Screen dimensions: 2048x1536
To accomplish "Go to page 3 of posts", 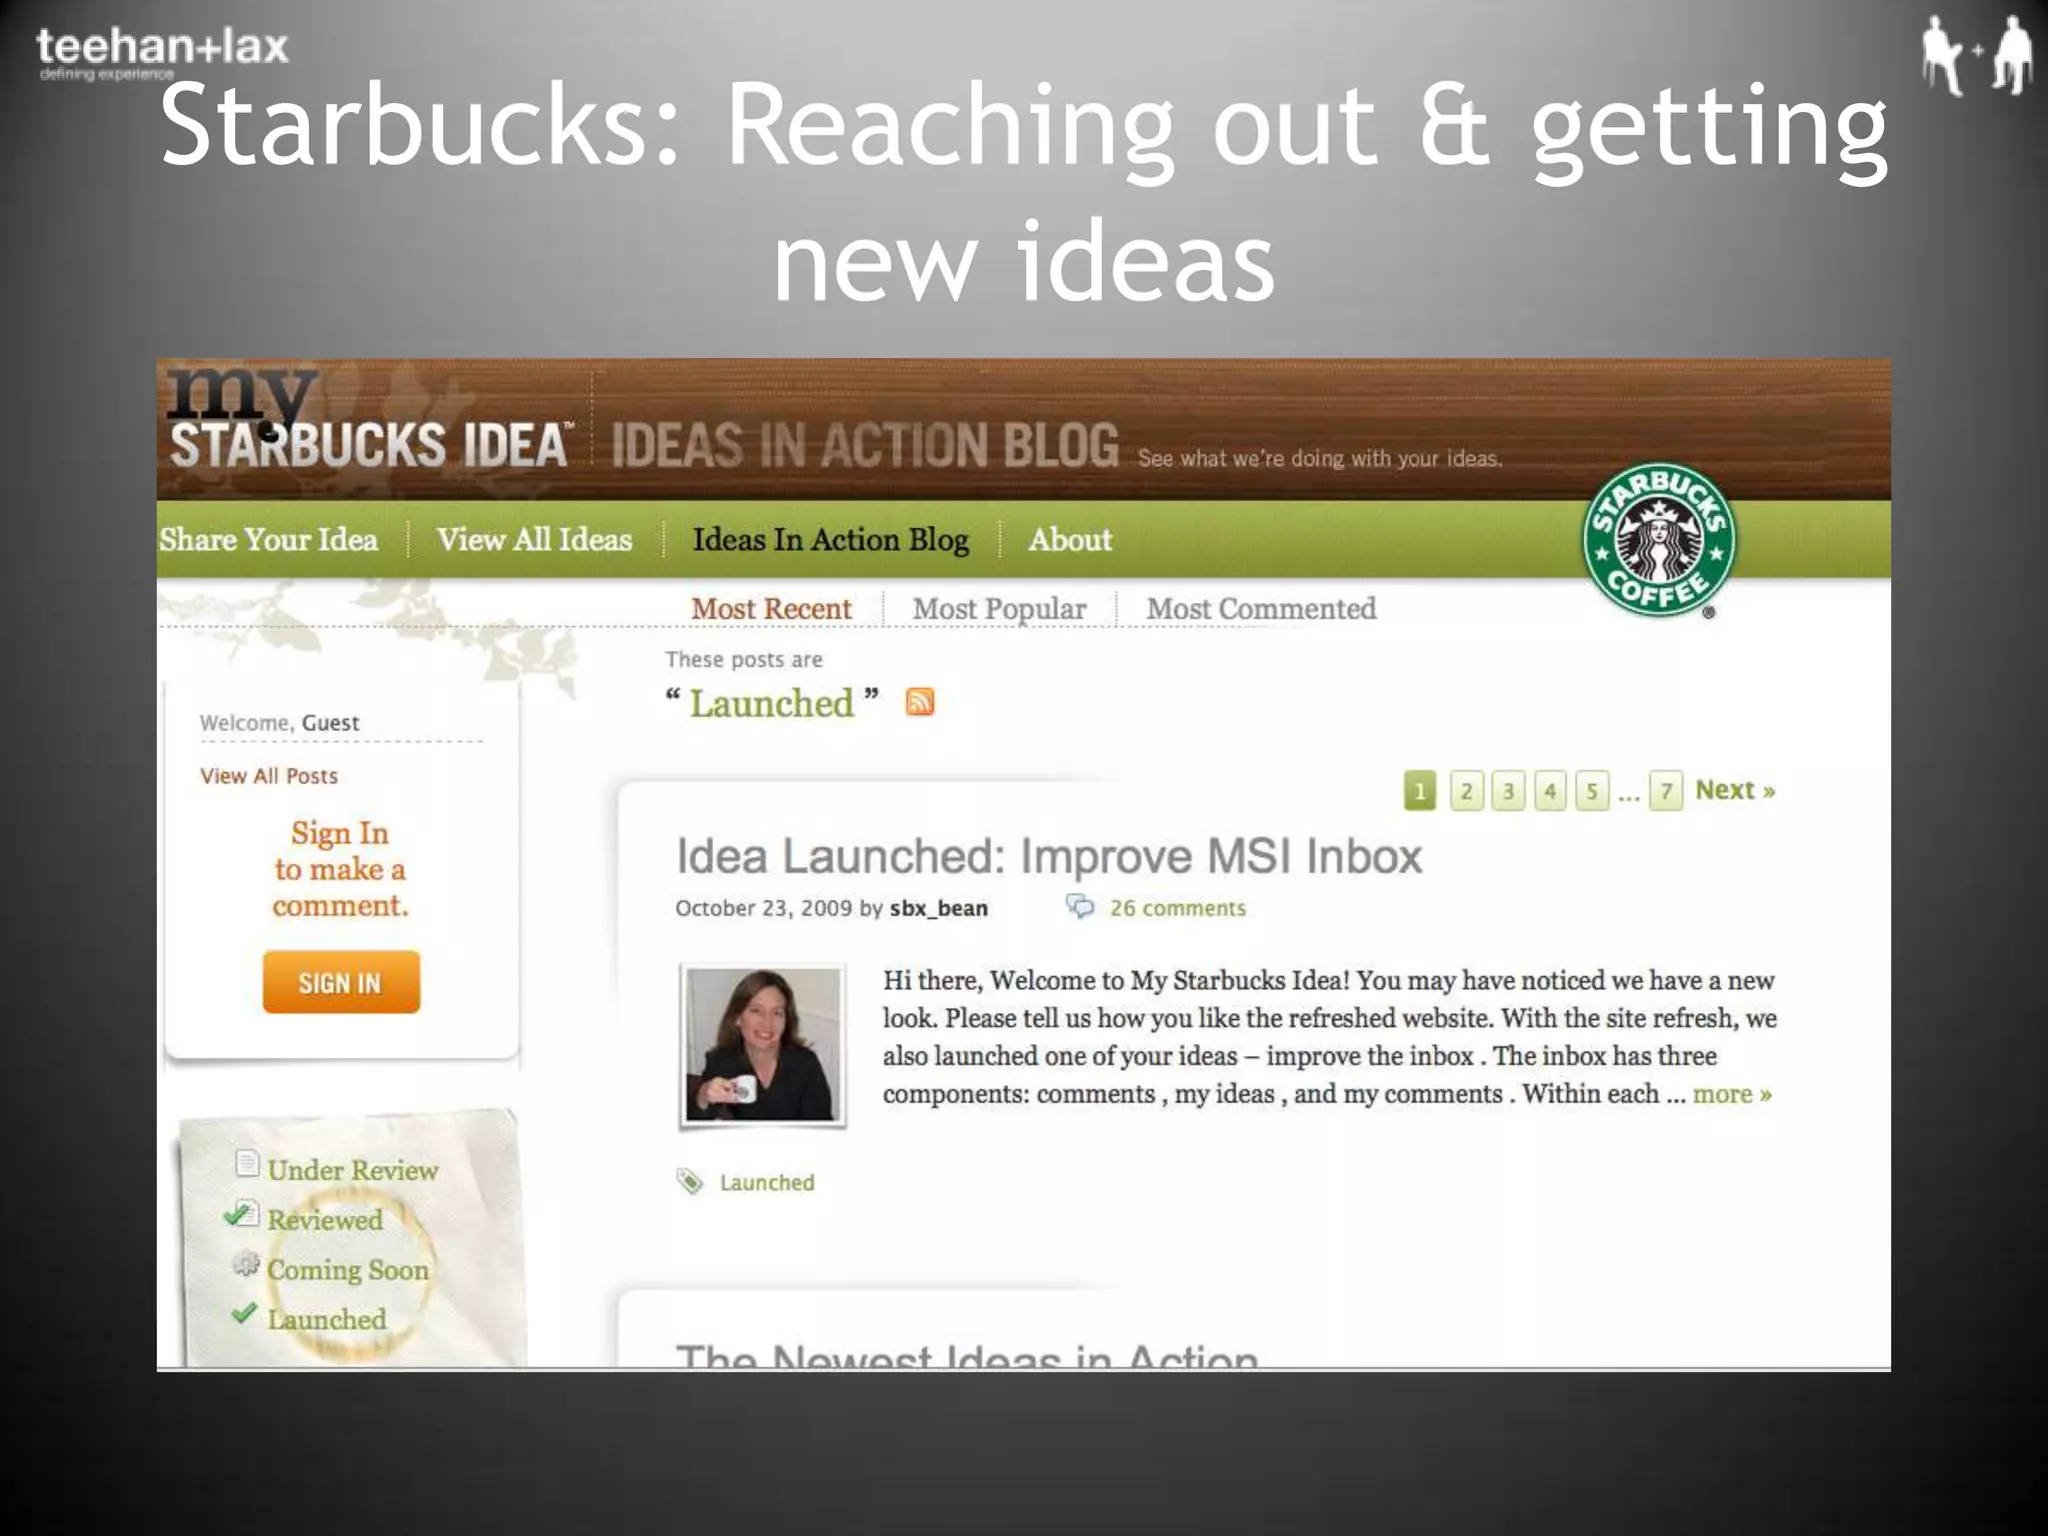I will [1508, 791].
